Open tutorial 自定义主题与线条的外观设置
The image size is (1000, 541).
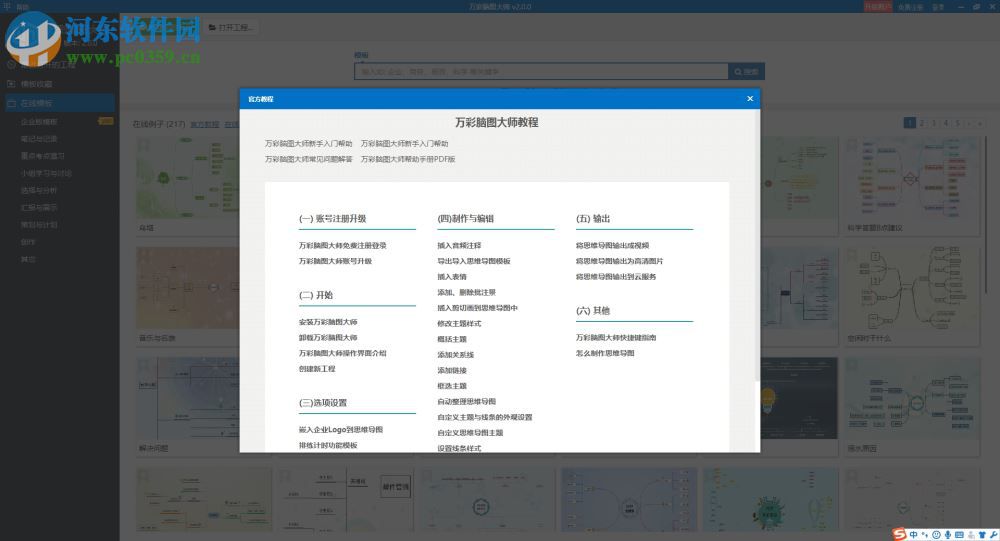(485, 417)
